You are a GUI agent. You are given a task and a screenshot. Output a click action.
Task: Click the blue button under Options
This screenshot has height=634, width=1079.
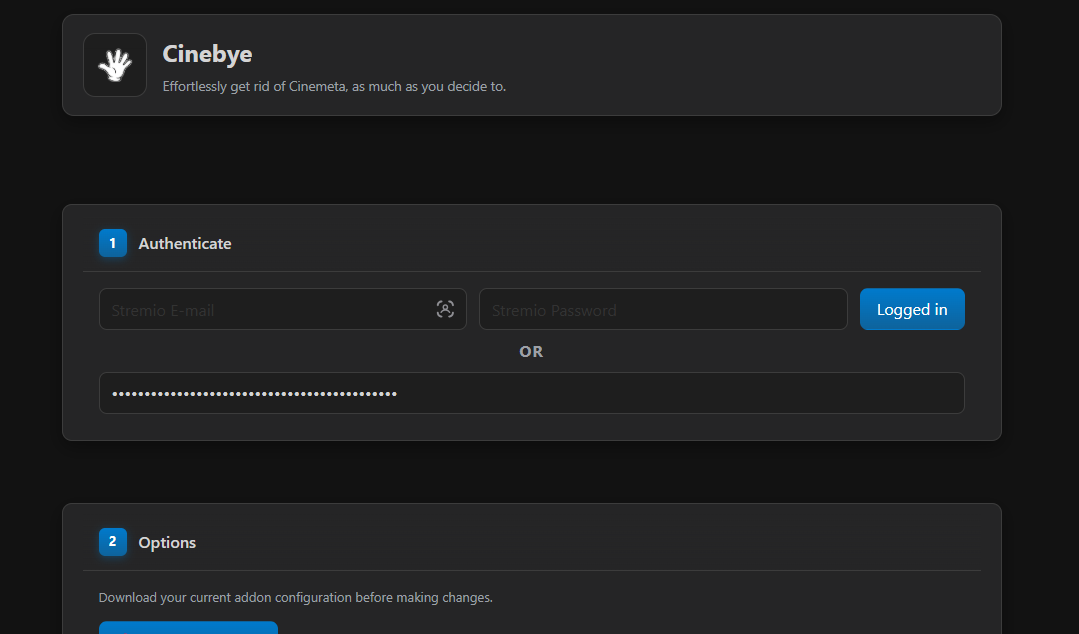188,627
